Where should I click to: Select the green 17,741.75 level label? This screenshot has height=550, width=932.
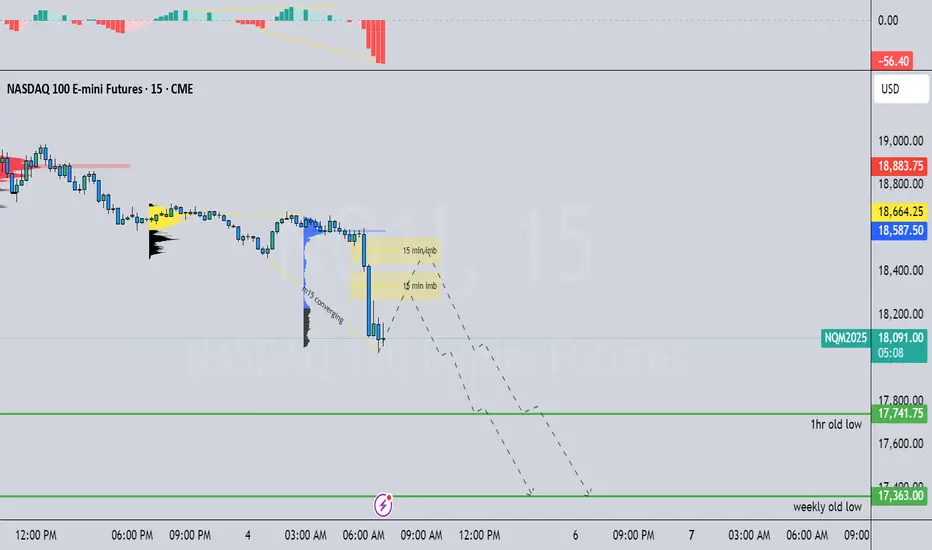(900, 413)
